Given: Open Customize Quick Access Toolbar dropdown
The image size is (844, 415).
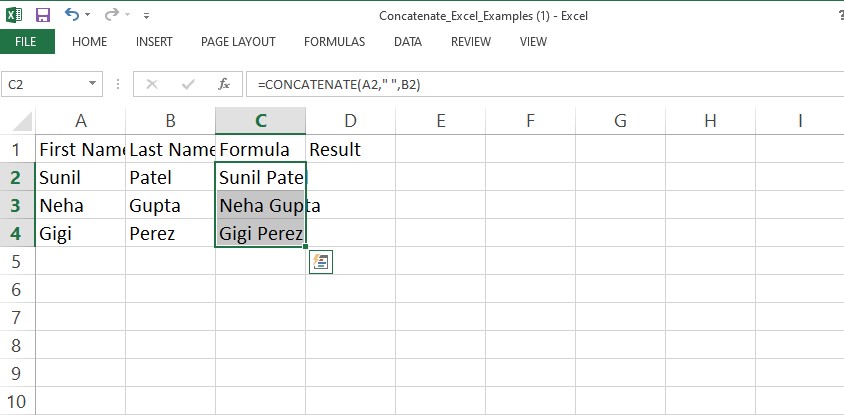Looking at the screenshot, I should point(147,16).
